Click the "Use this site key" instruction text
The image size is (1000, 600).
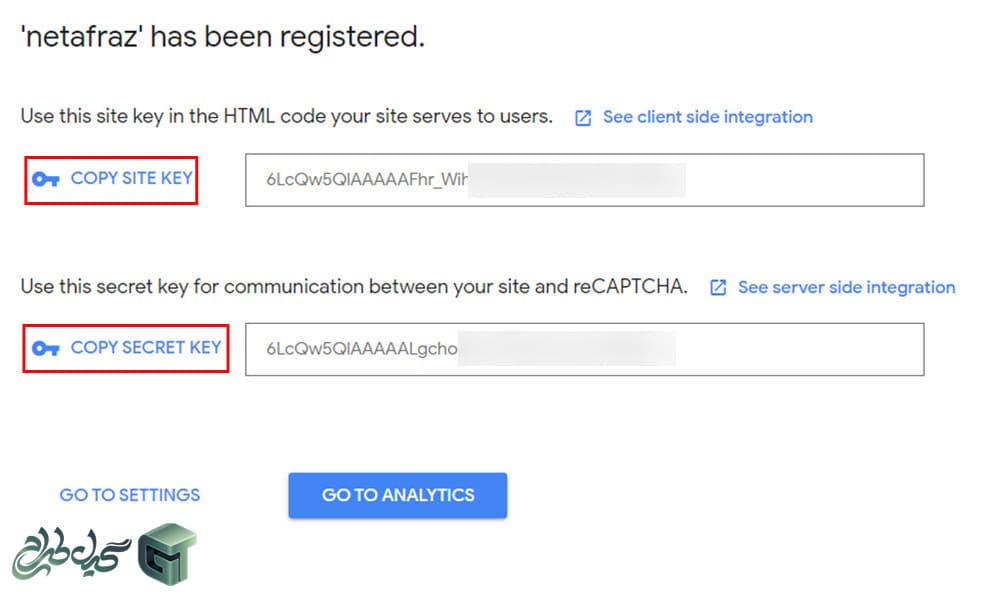286,117
